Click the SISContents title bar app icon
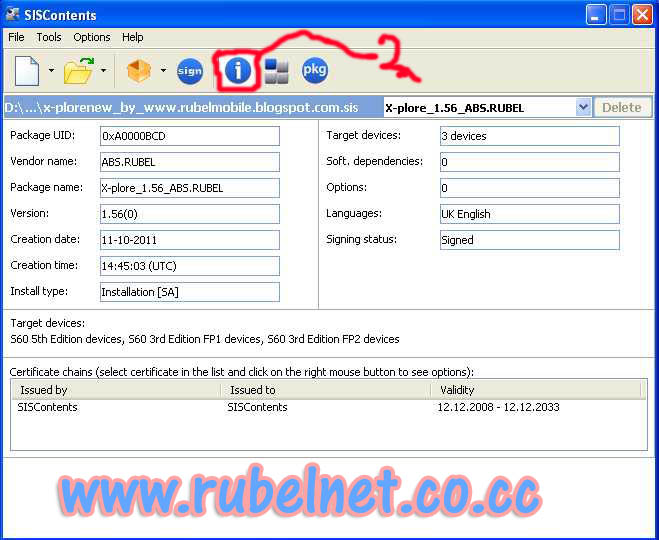This screenshot has height=540, width=659. [x=12, y=15]
